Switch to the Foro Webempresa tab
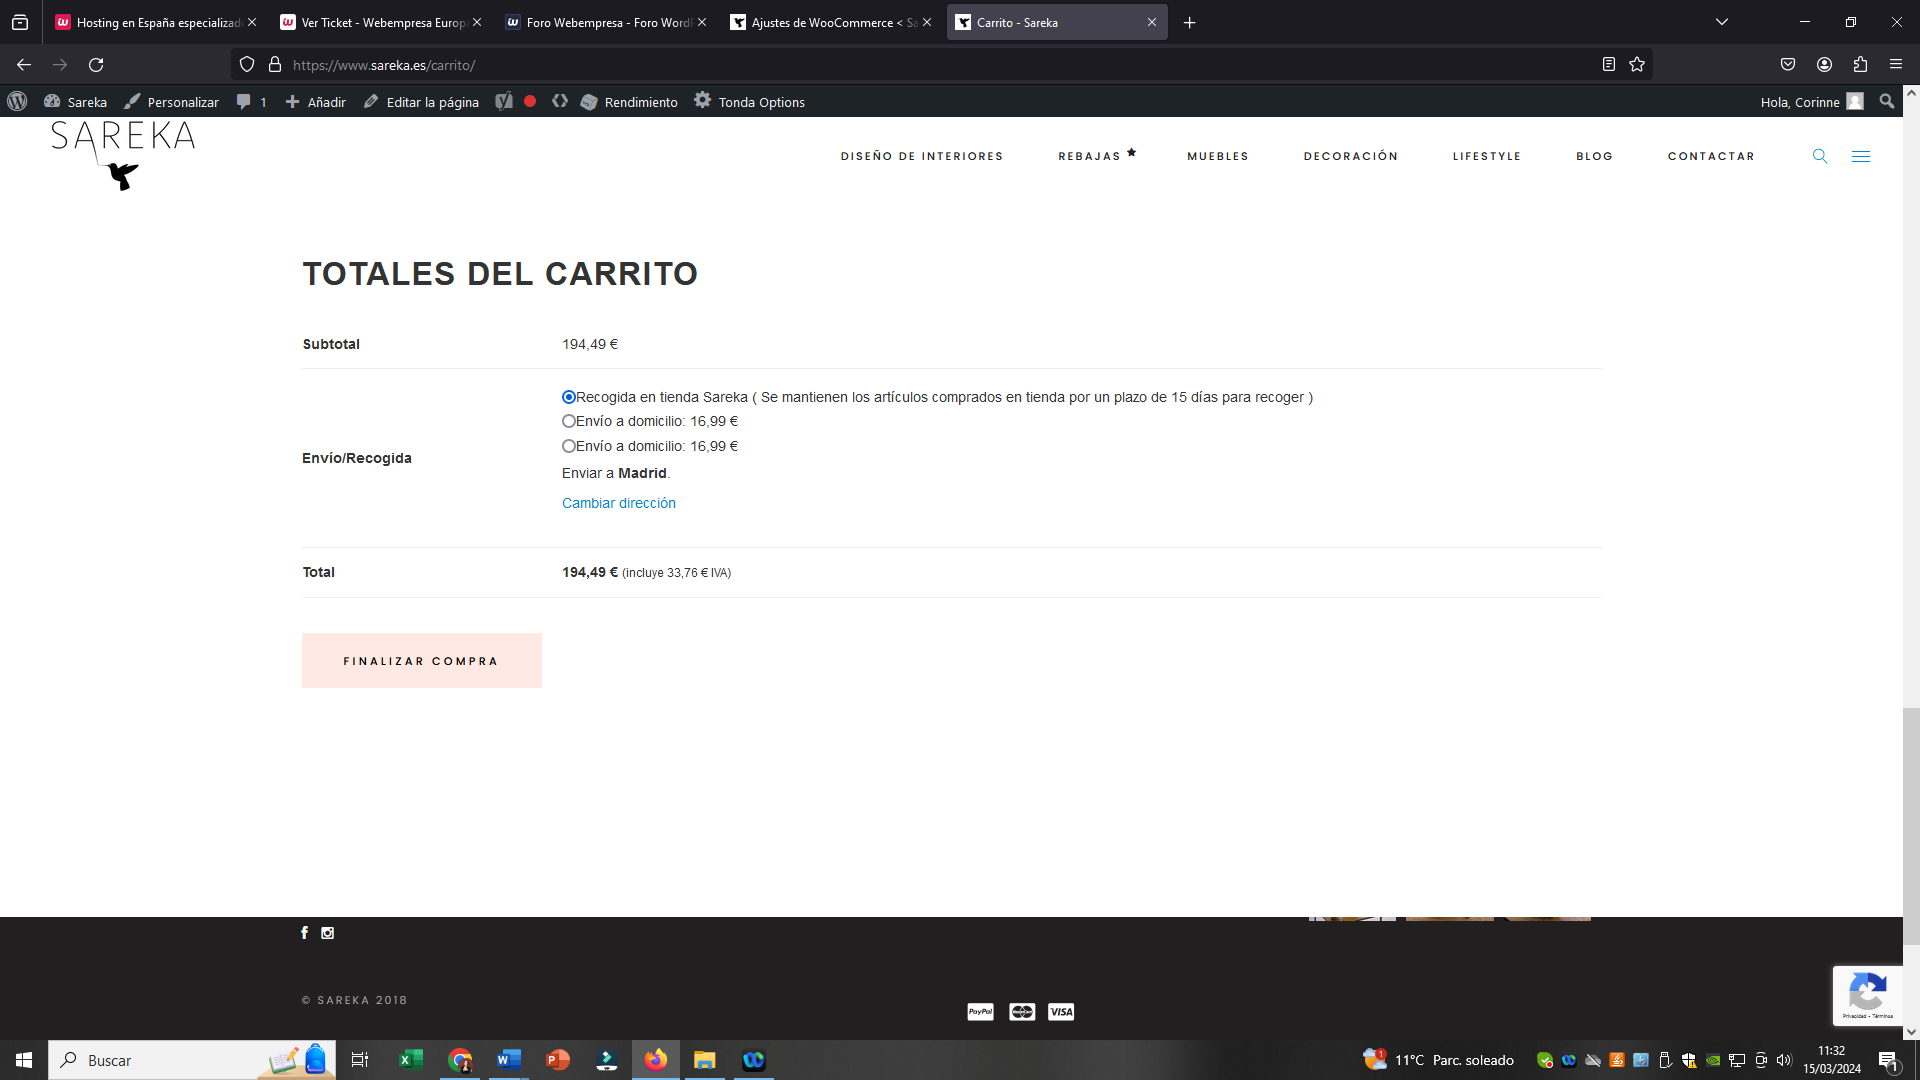 (606, 22)
